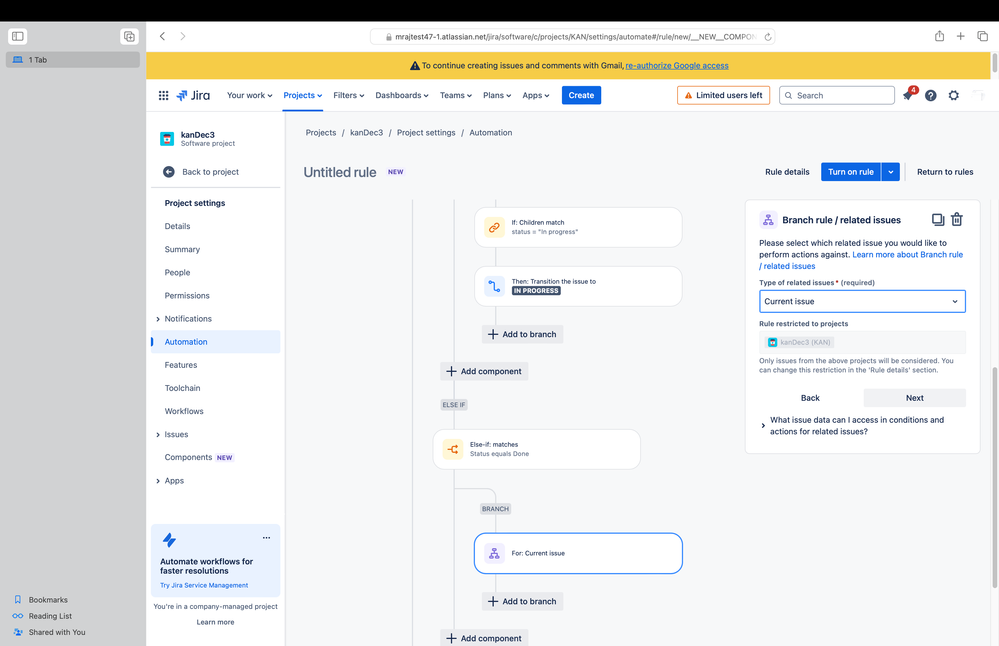The height and width of the screenshot is (646, 999).
Task: Click the new tab group icon
Action: coord(129,36)
